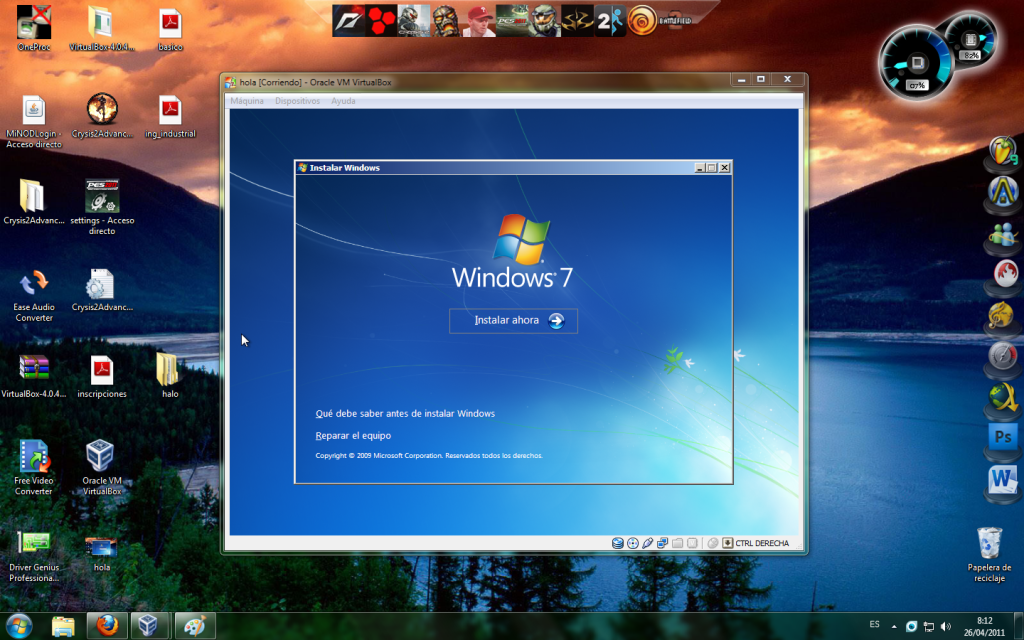Click the USB devices icon in VirtualBox status bar
Screen dimensions: 1024x640
(647, 543)
